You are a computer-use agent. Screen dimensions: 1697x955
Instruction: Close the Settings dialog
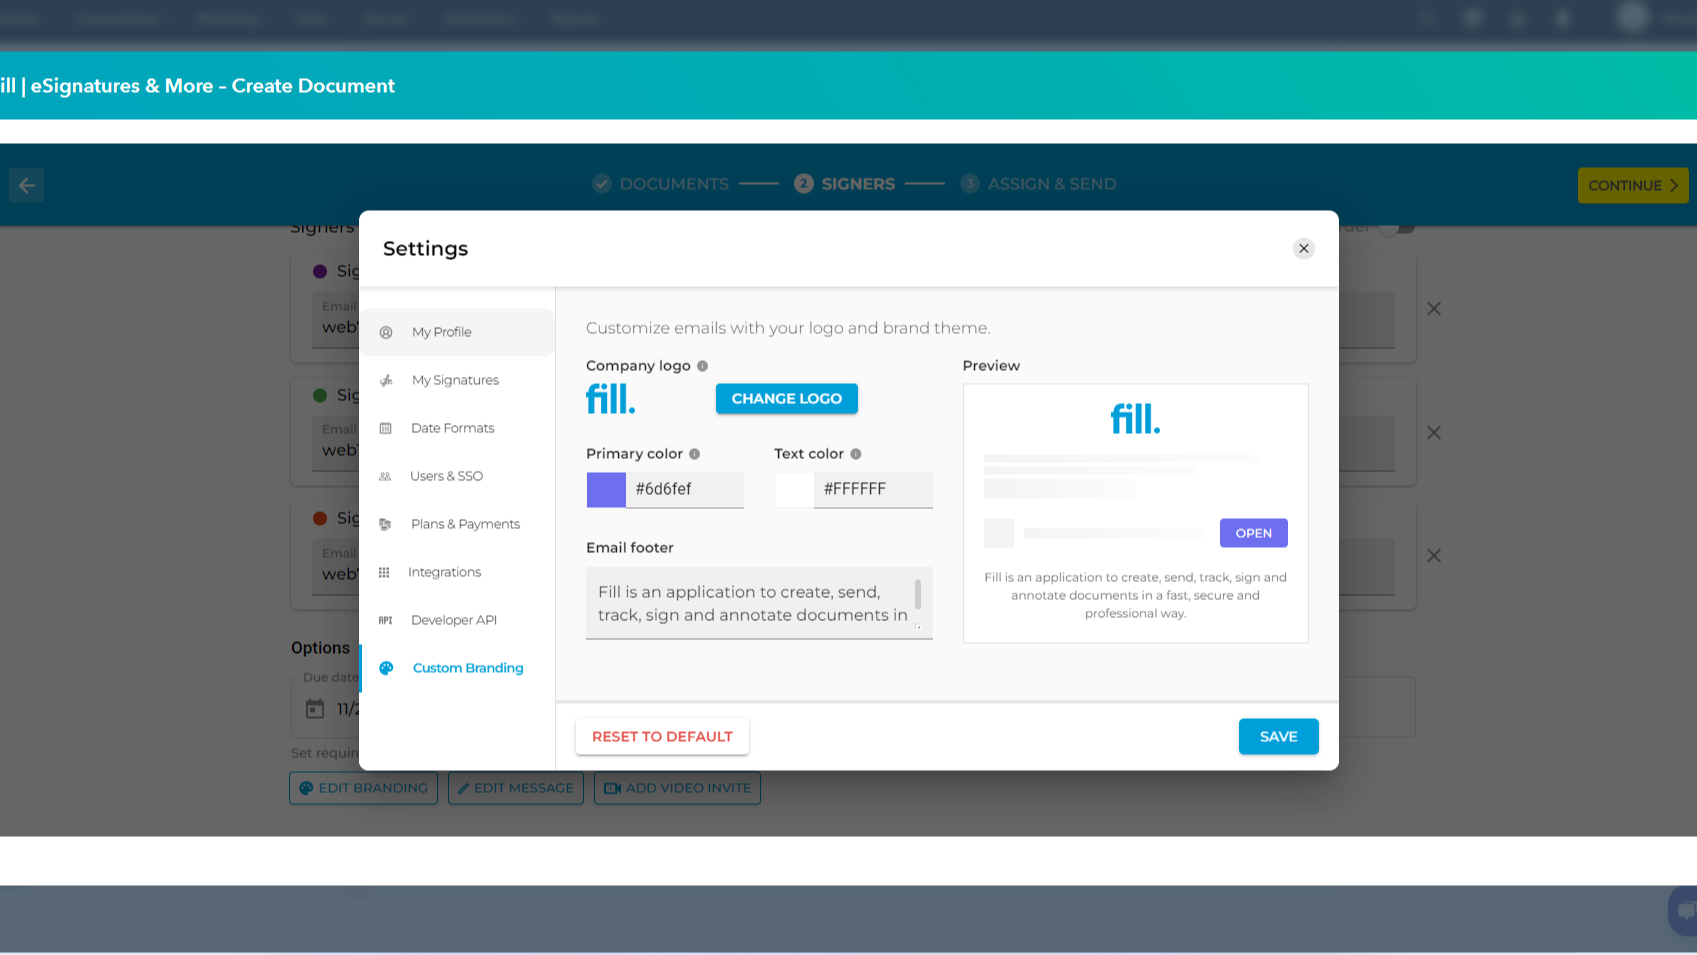1303,249
